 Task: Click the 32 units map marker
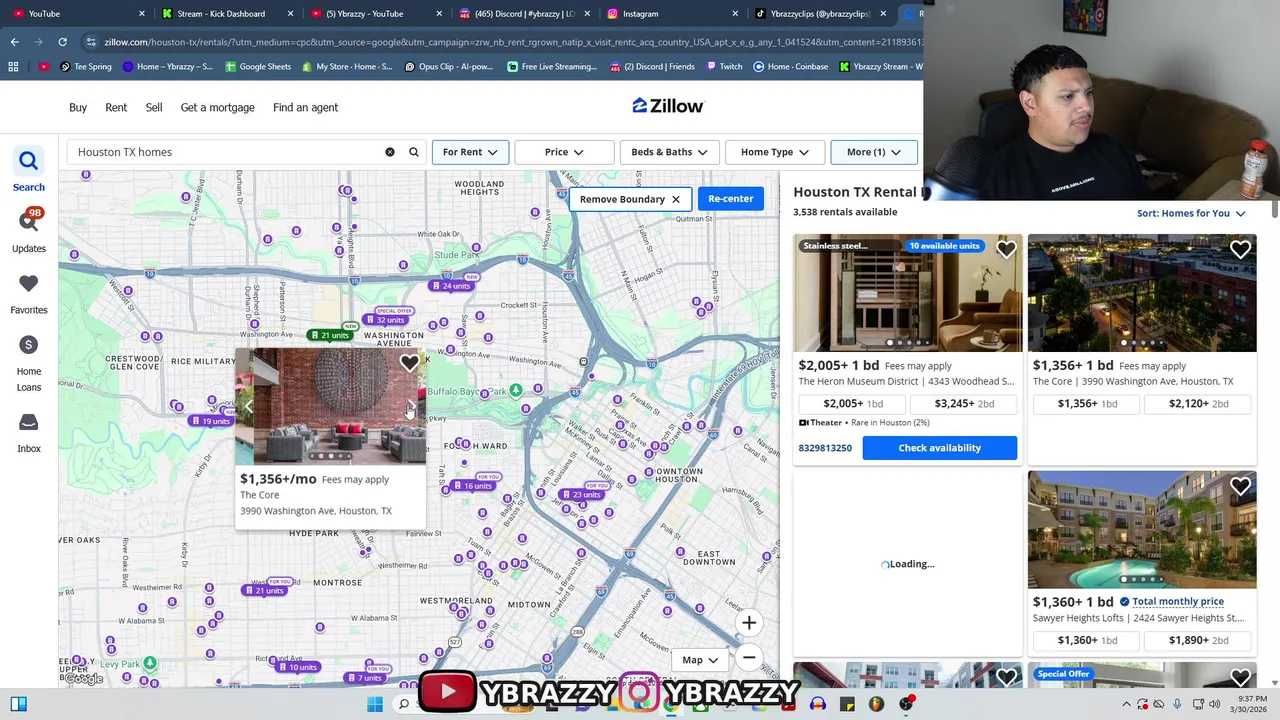click(385, 320)
